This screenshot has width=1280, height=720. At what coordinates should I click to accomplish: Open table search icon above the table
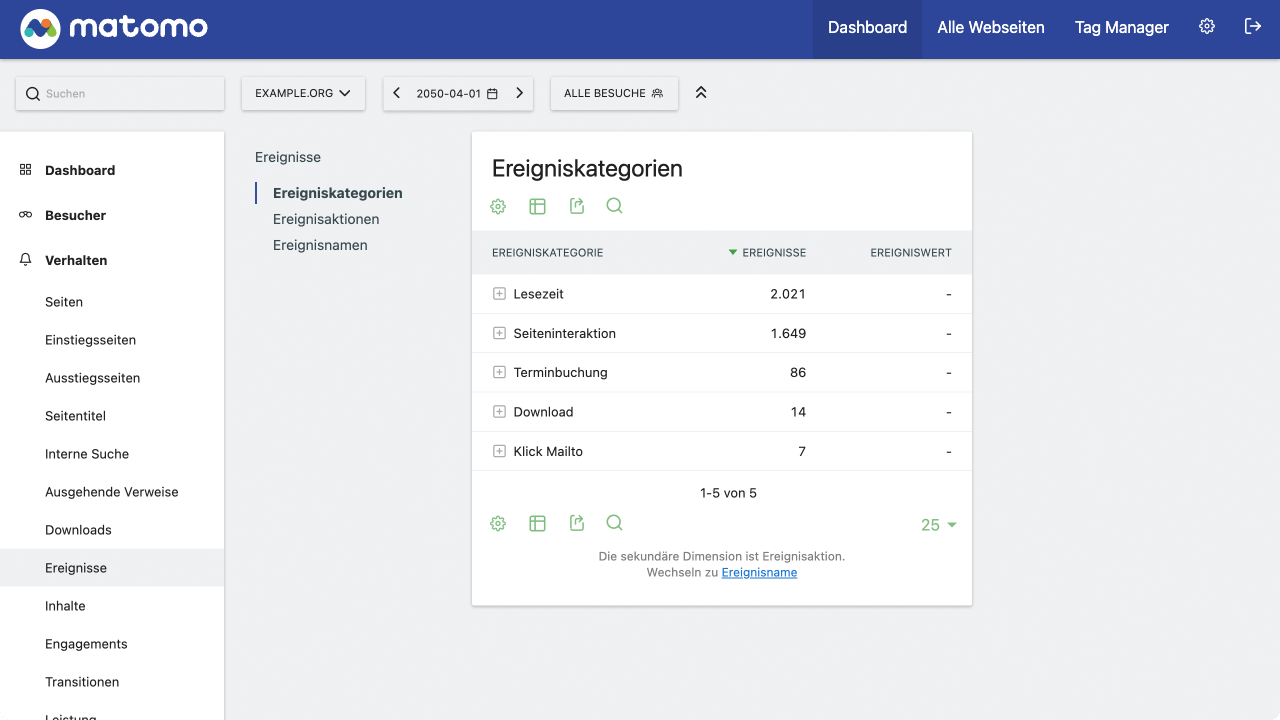click(x=615, y=206)
